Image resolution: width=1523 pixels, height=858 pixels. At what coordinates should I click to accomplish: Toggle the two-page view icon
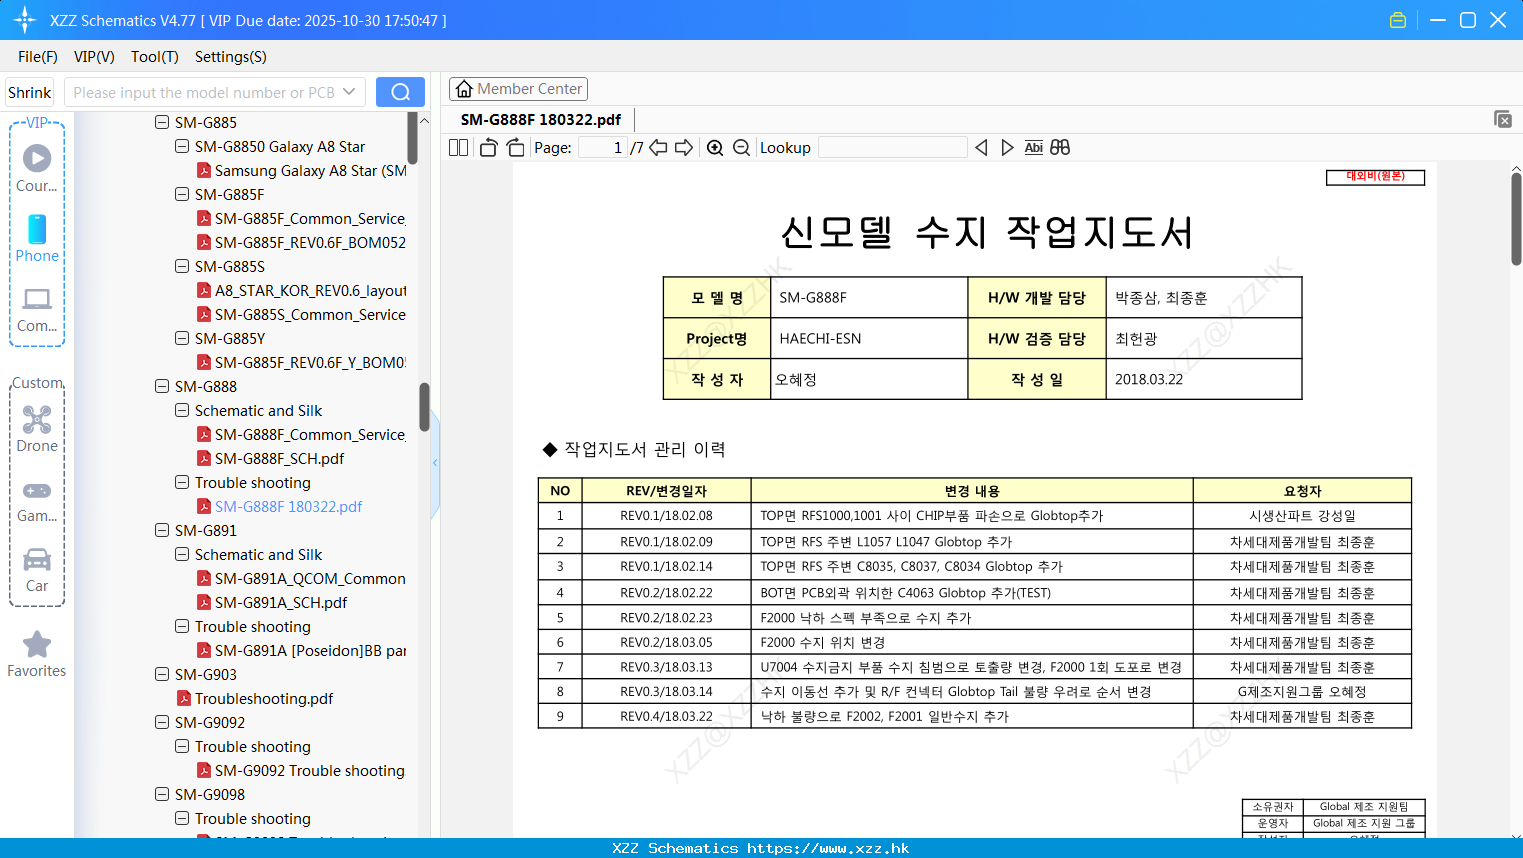pyautogui.click(x=458, y=147)
